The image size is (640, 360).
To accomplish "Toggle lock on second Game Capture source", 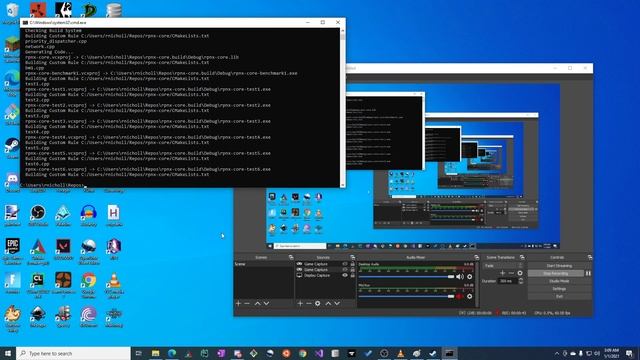I will pos(353,270).
